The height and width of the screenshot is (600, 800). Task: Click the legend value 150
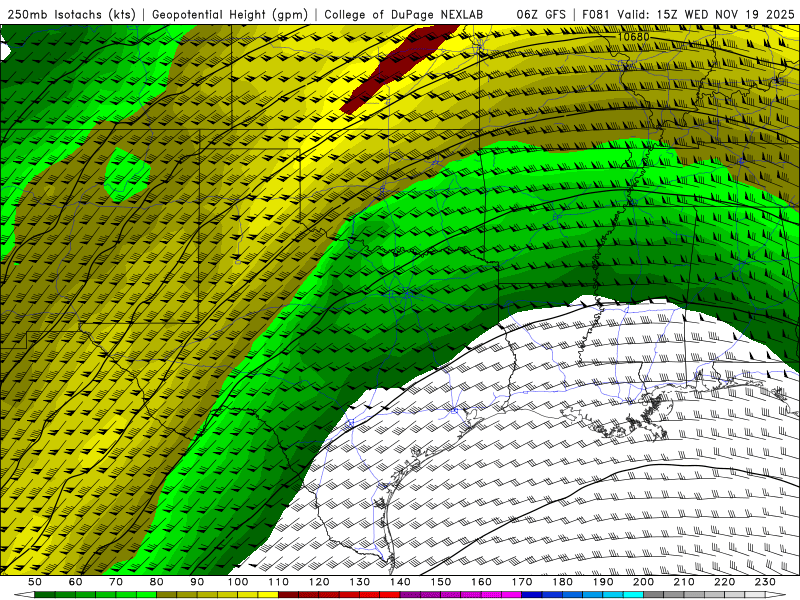(x=441, y=582)
